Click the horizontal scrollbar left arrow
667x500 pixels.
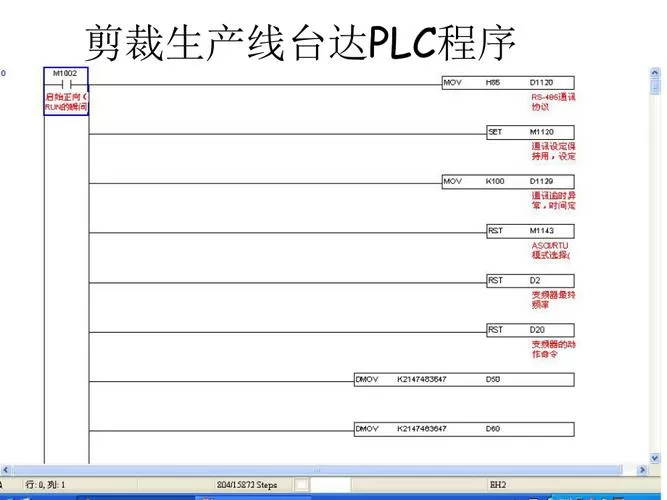6,470
